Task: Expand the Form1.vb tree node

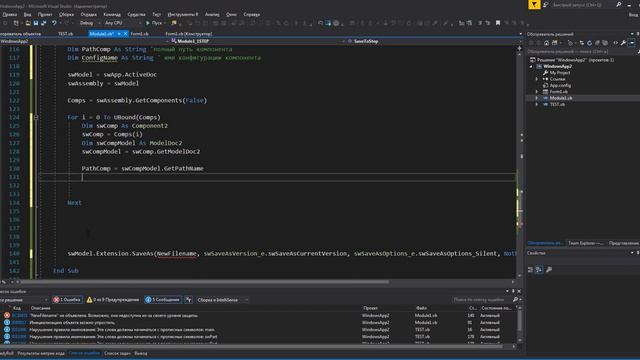Action: click(537, 92)
